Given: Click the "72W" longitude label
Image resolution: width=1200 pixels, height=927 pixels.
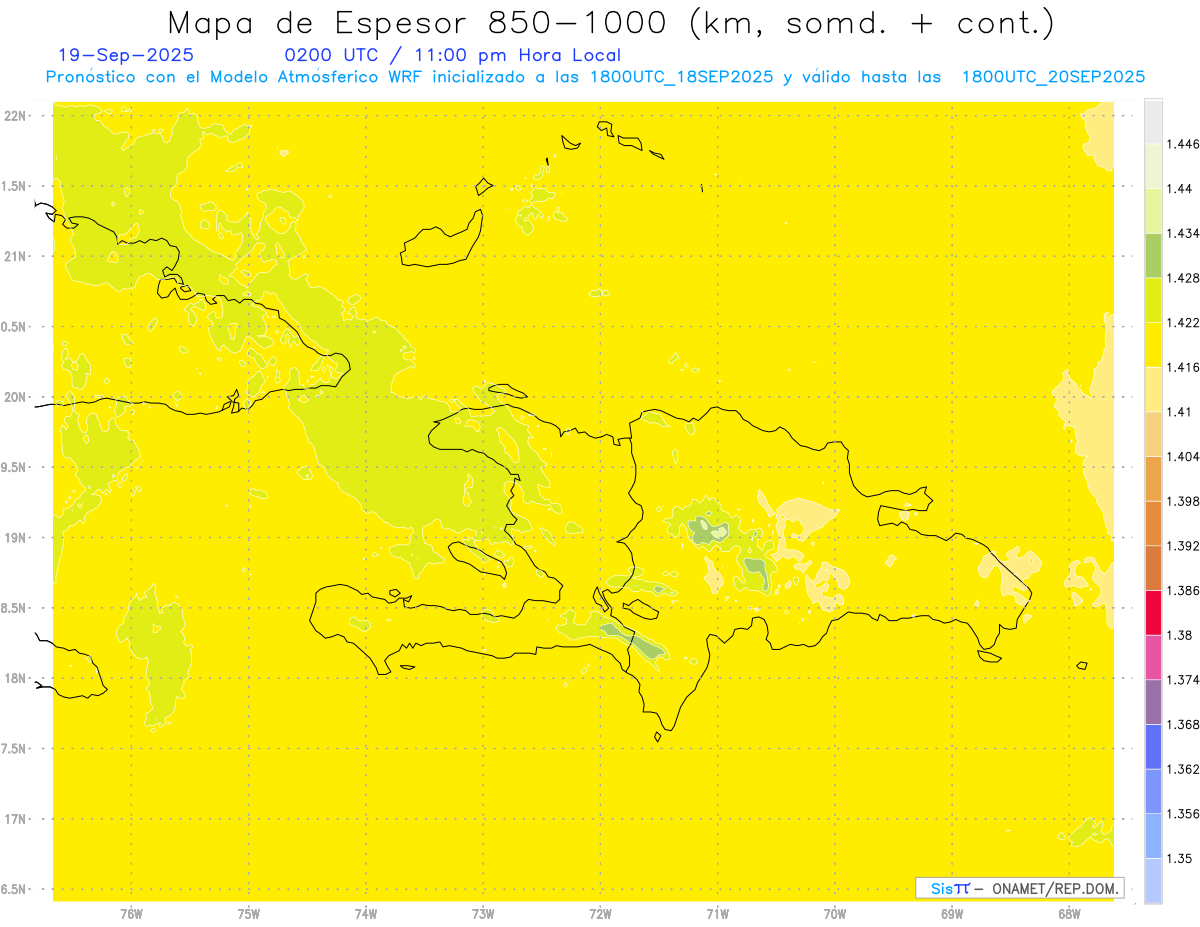Looking at the screenshot, I should [600, 914].
